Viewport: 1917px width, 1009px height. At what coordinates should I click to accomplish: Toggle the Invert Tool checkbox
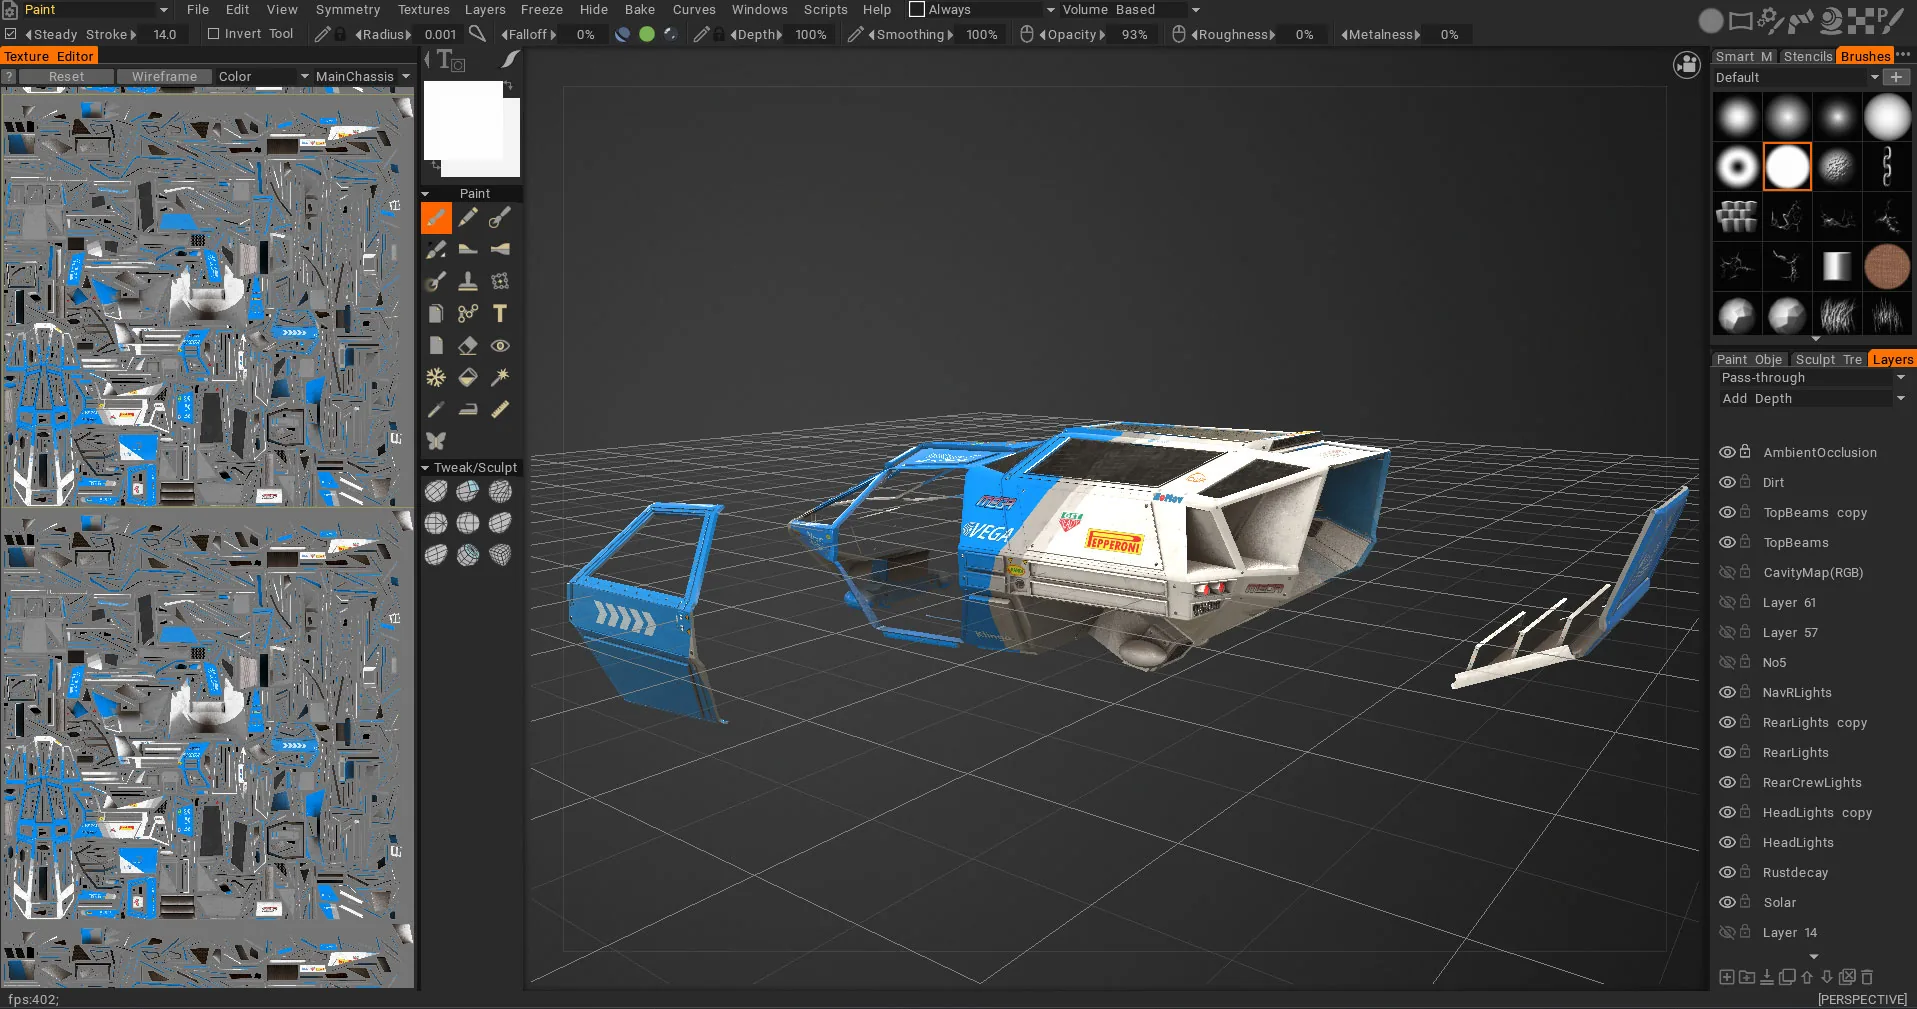(x=213, y=34)
